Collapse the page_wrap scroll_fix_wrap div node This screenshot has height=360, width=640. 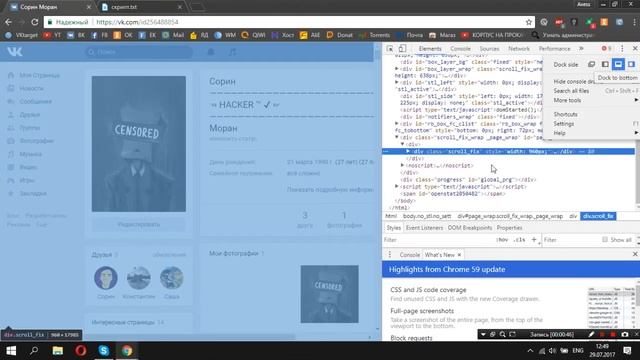click(397, 137)
